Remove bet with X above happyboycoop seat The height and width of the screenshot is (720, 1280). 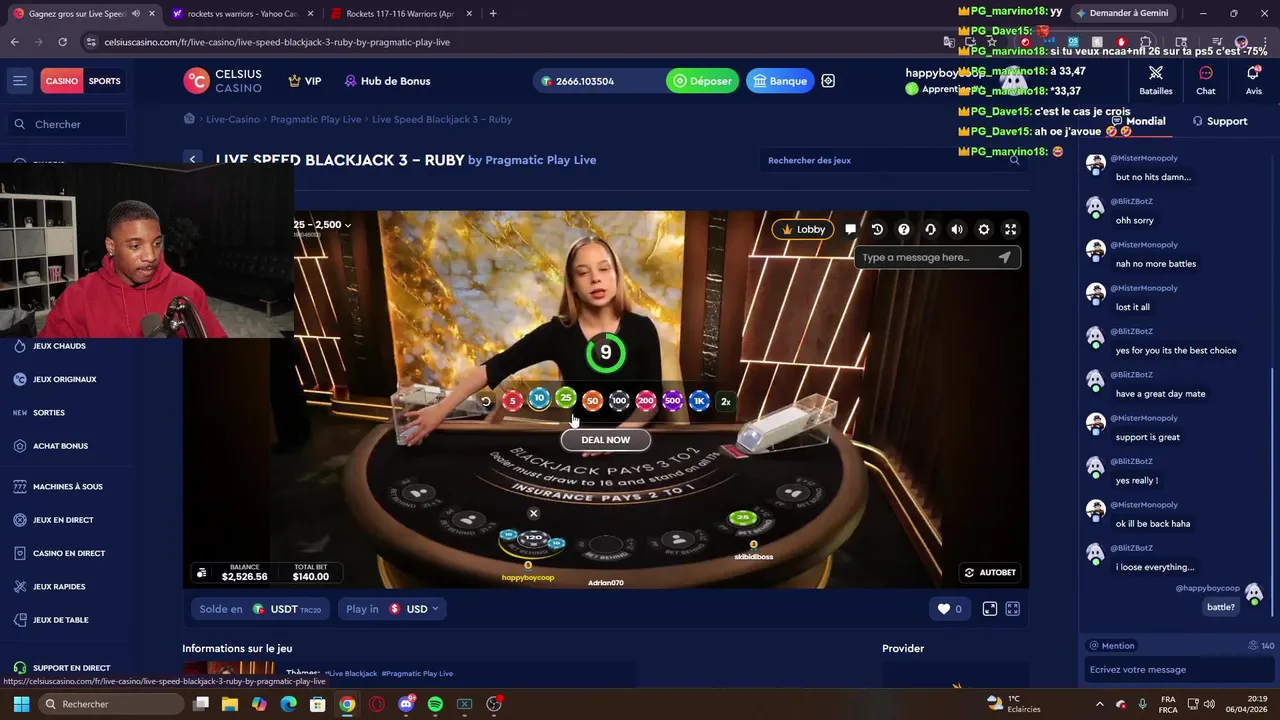[533, 514]
